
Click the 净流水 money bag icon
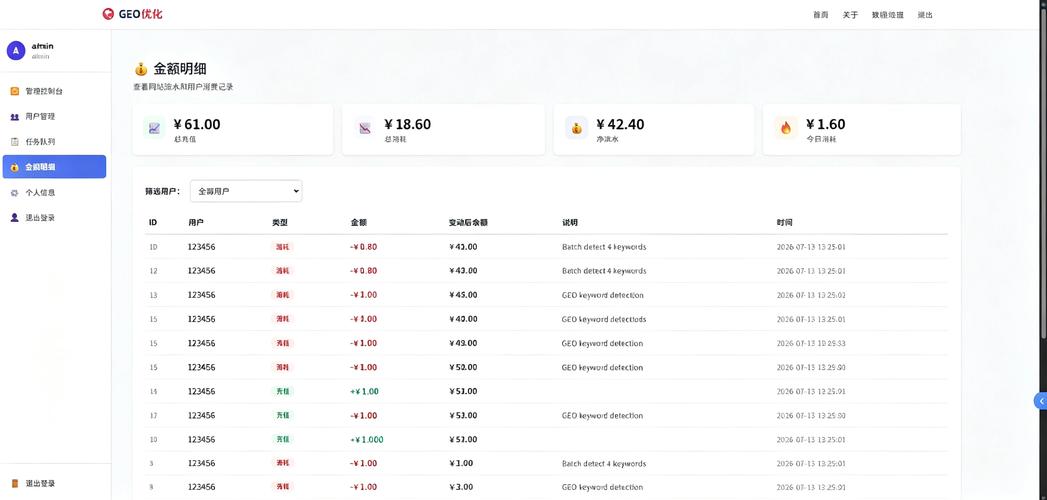(x=576, y=128)
